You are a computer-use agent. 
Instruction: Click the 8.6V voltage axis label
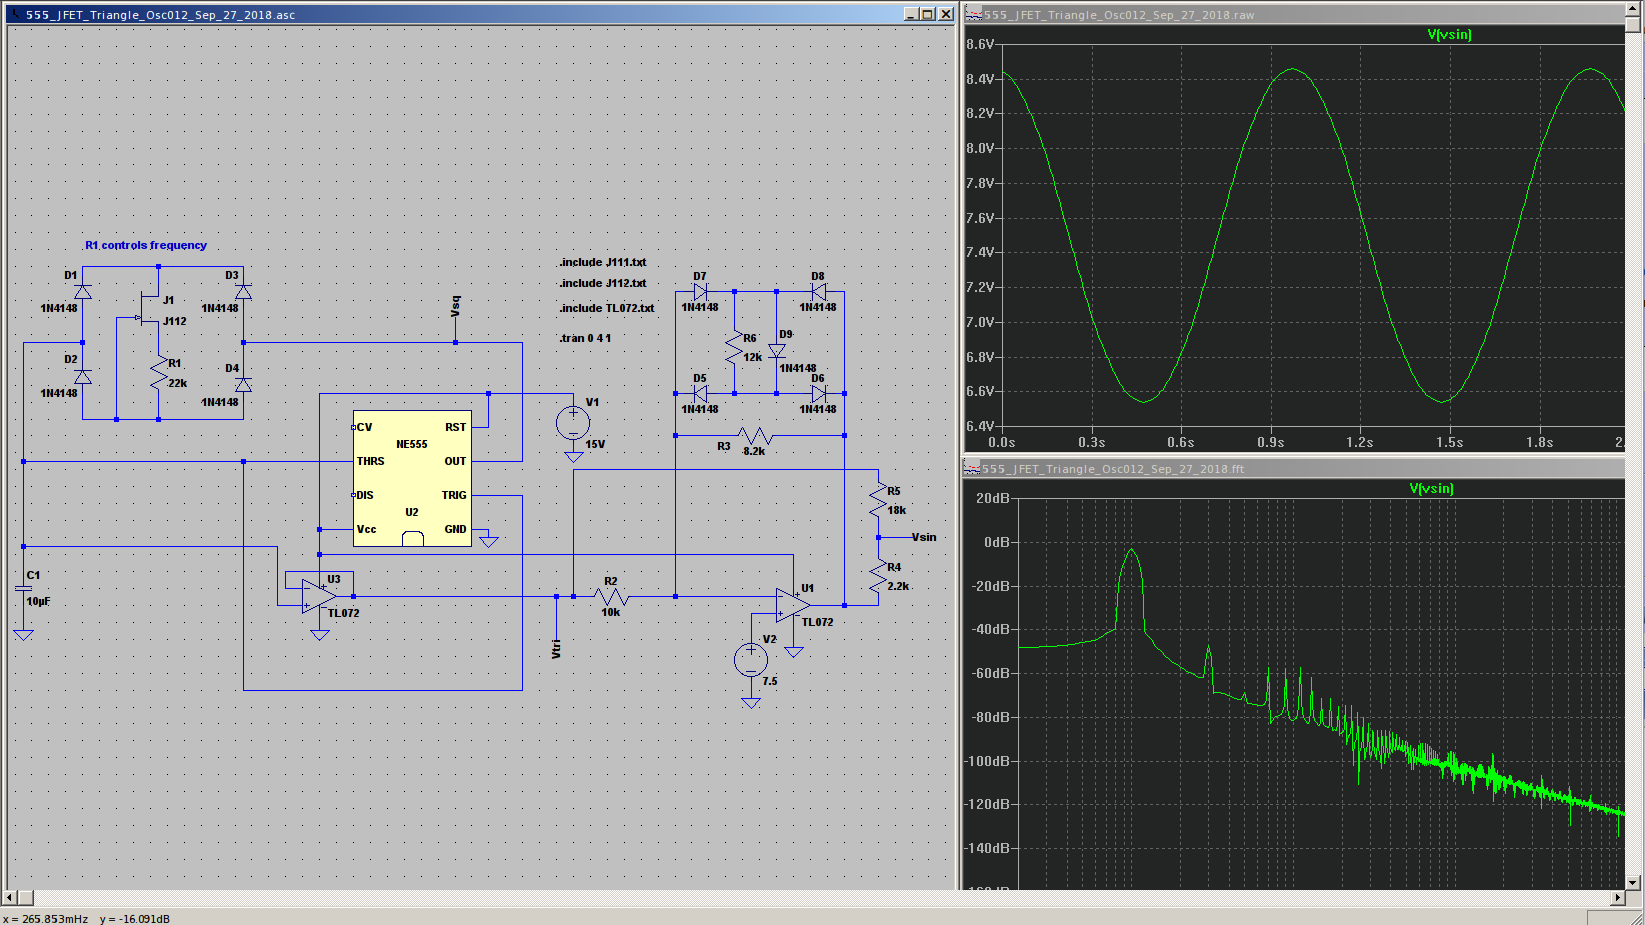click(980, 44)
